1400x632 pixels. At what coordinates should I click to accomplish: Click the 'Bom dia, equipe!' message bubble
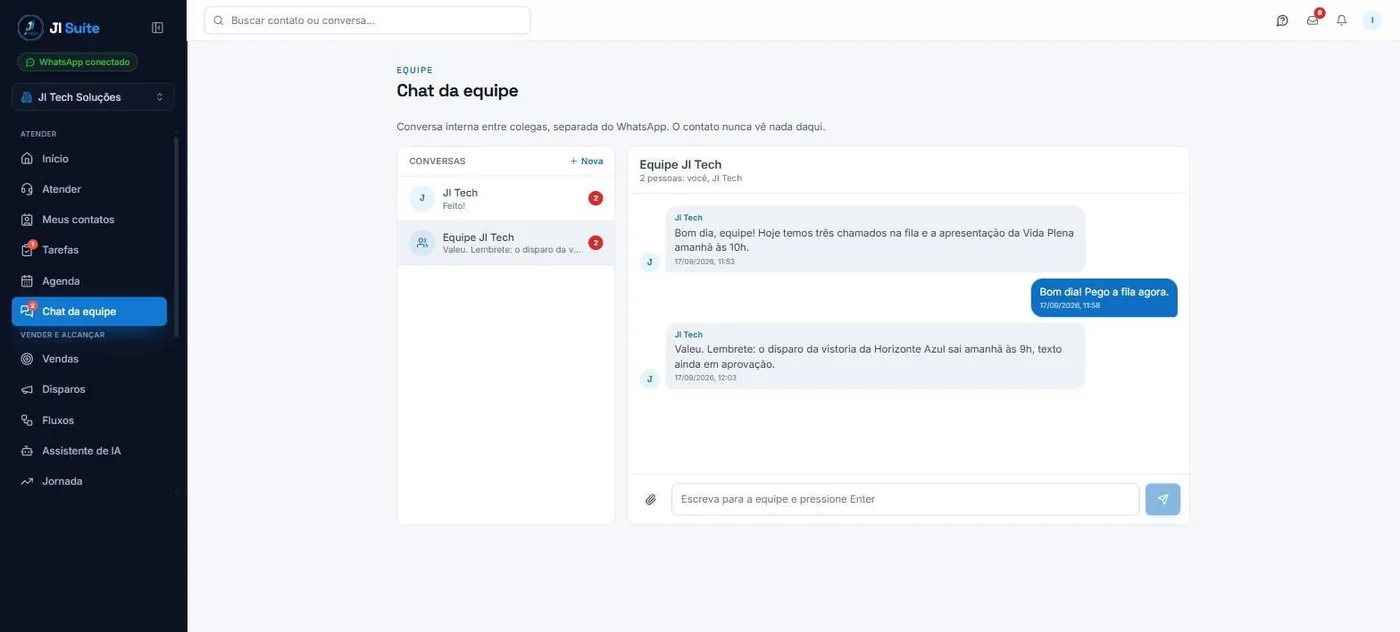875,239
